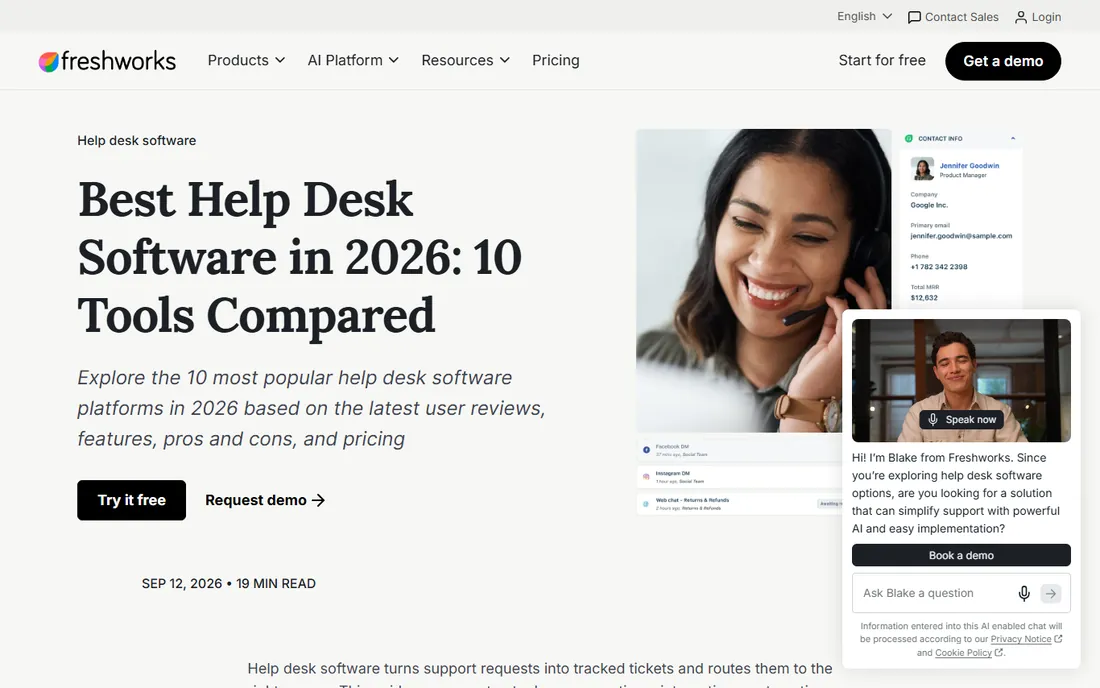Image resolution: width=1100 pixels, height=688 pixels.
Task: Click the Jennifer Goodwin name
Action: [x=970, y=166]
